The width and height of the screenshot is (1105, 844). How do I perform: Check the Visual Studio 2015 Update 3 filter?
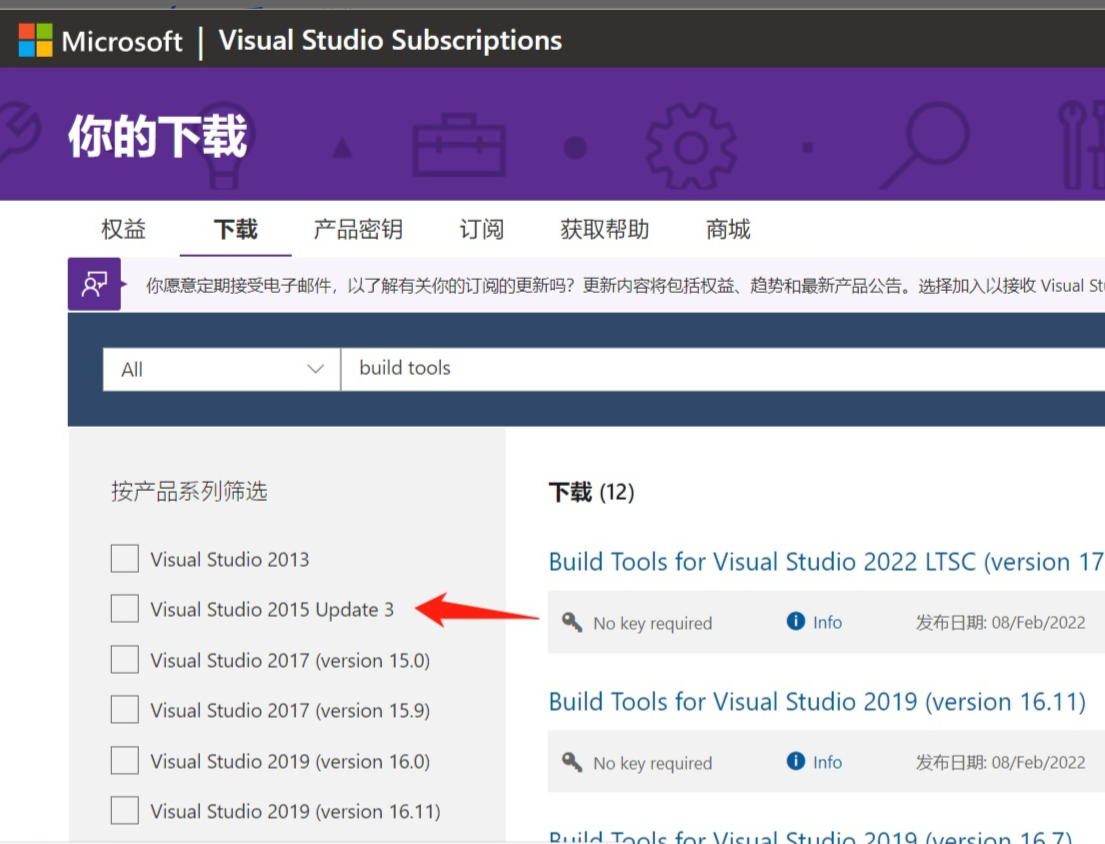pos(125,609)
